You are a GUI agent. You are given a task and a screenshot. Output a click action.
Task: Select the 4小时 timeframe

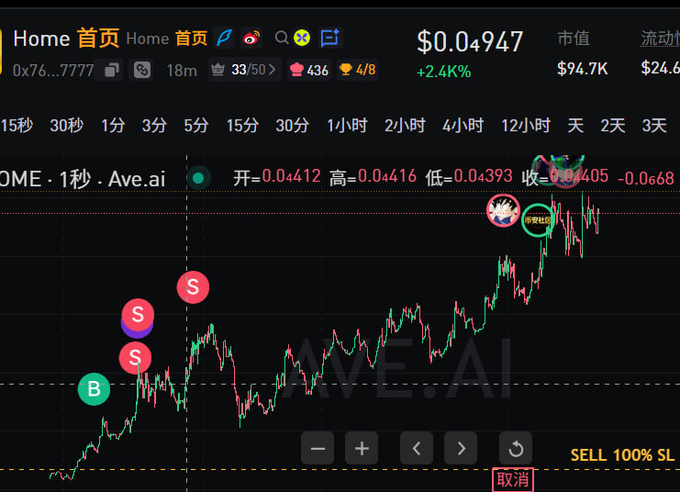pyautogui.click(x=463, y=125)
